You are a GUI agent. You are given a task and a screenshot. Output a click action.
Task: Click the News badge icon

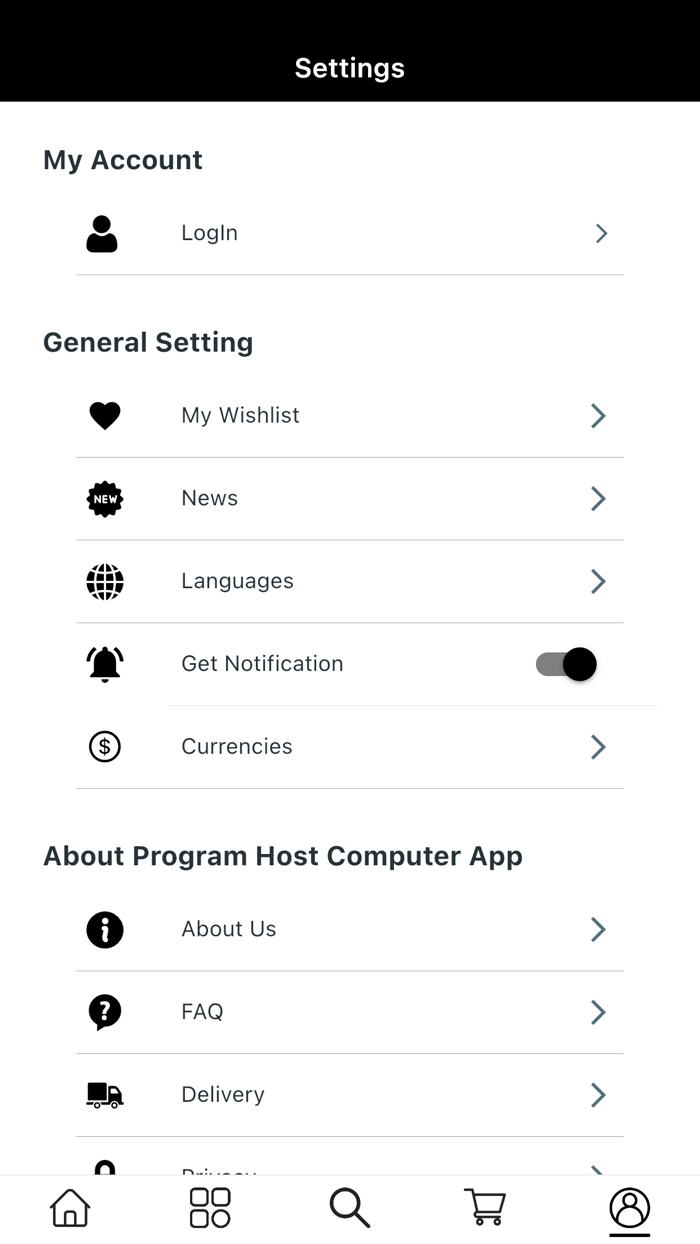pyautogui.click(x=104, y=498)
